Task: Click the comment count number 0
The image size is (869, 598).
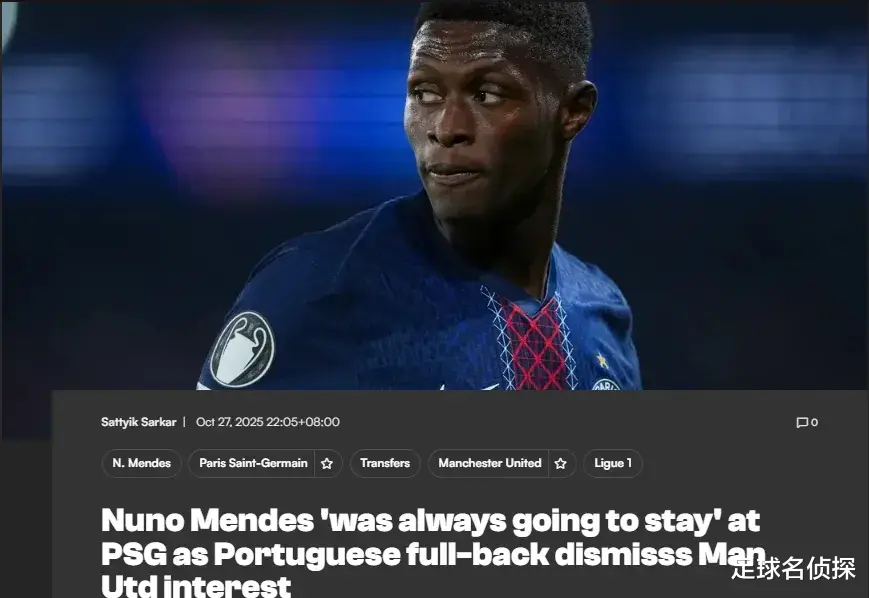Action: click(814, 423)
